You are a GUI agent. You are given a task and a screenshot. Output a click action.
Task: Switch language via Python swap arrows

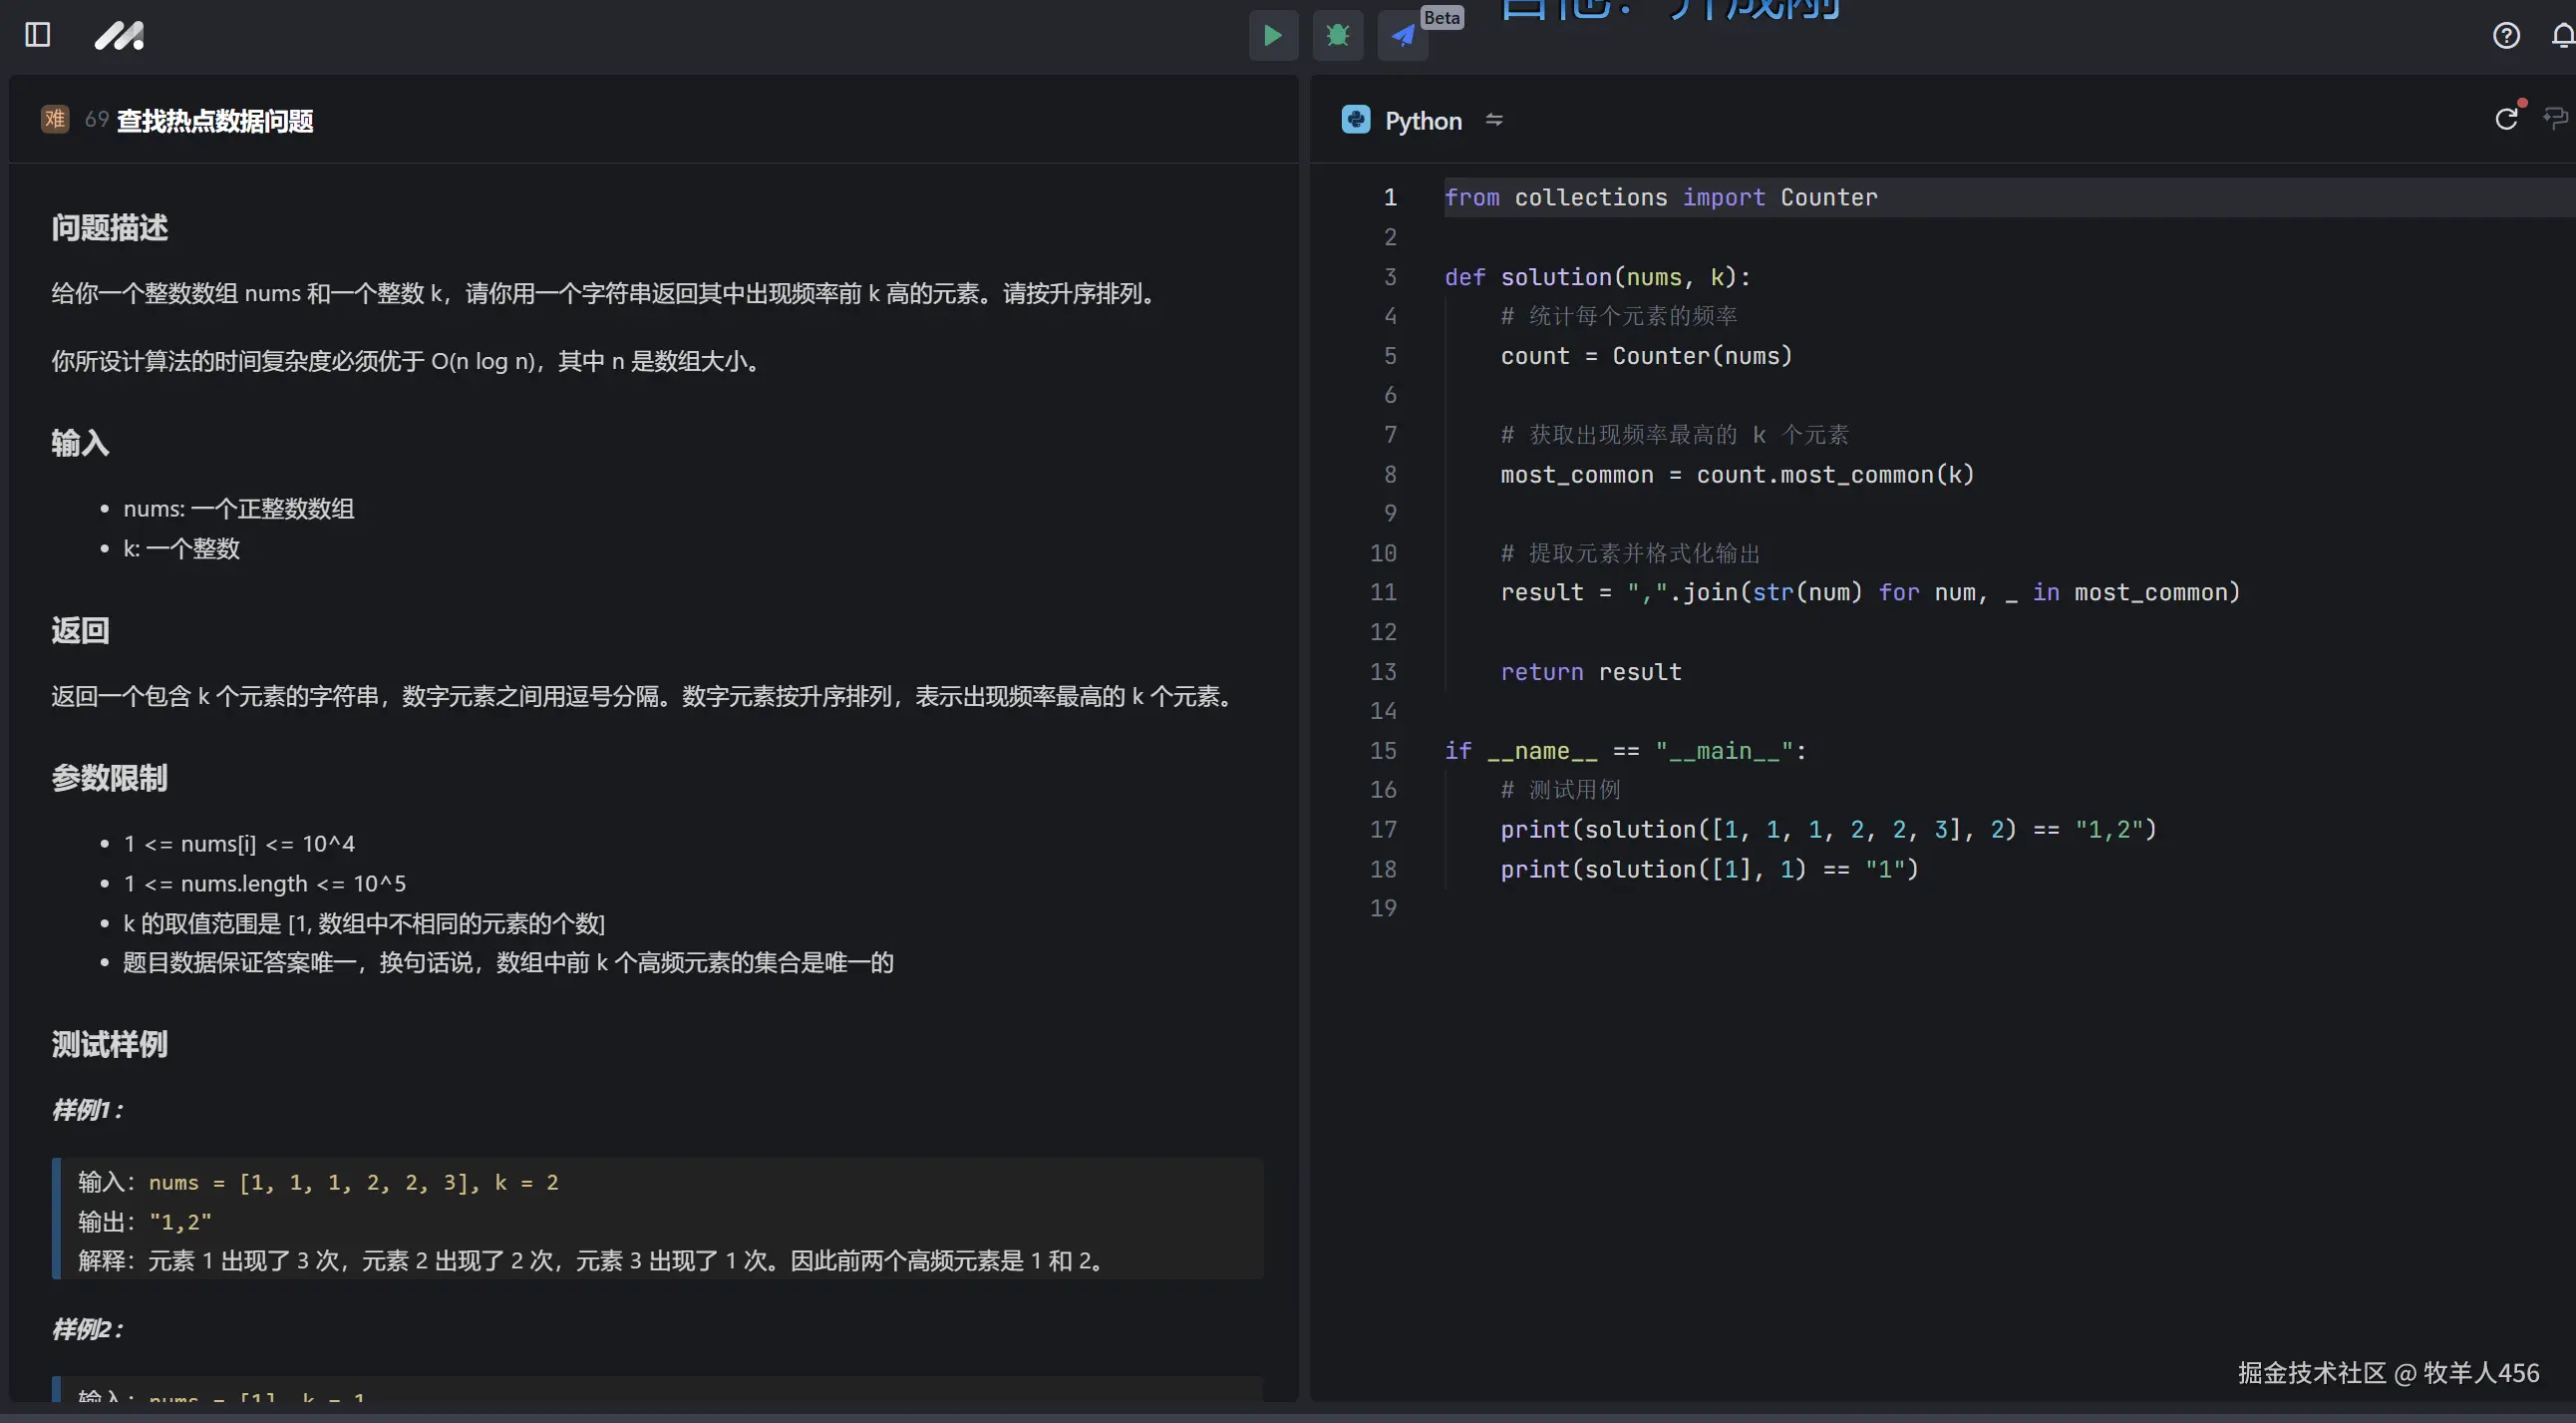tap(1494, 120)
